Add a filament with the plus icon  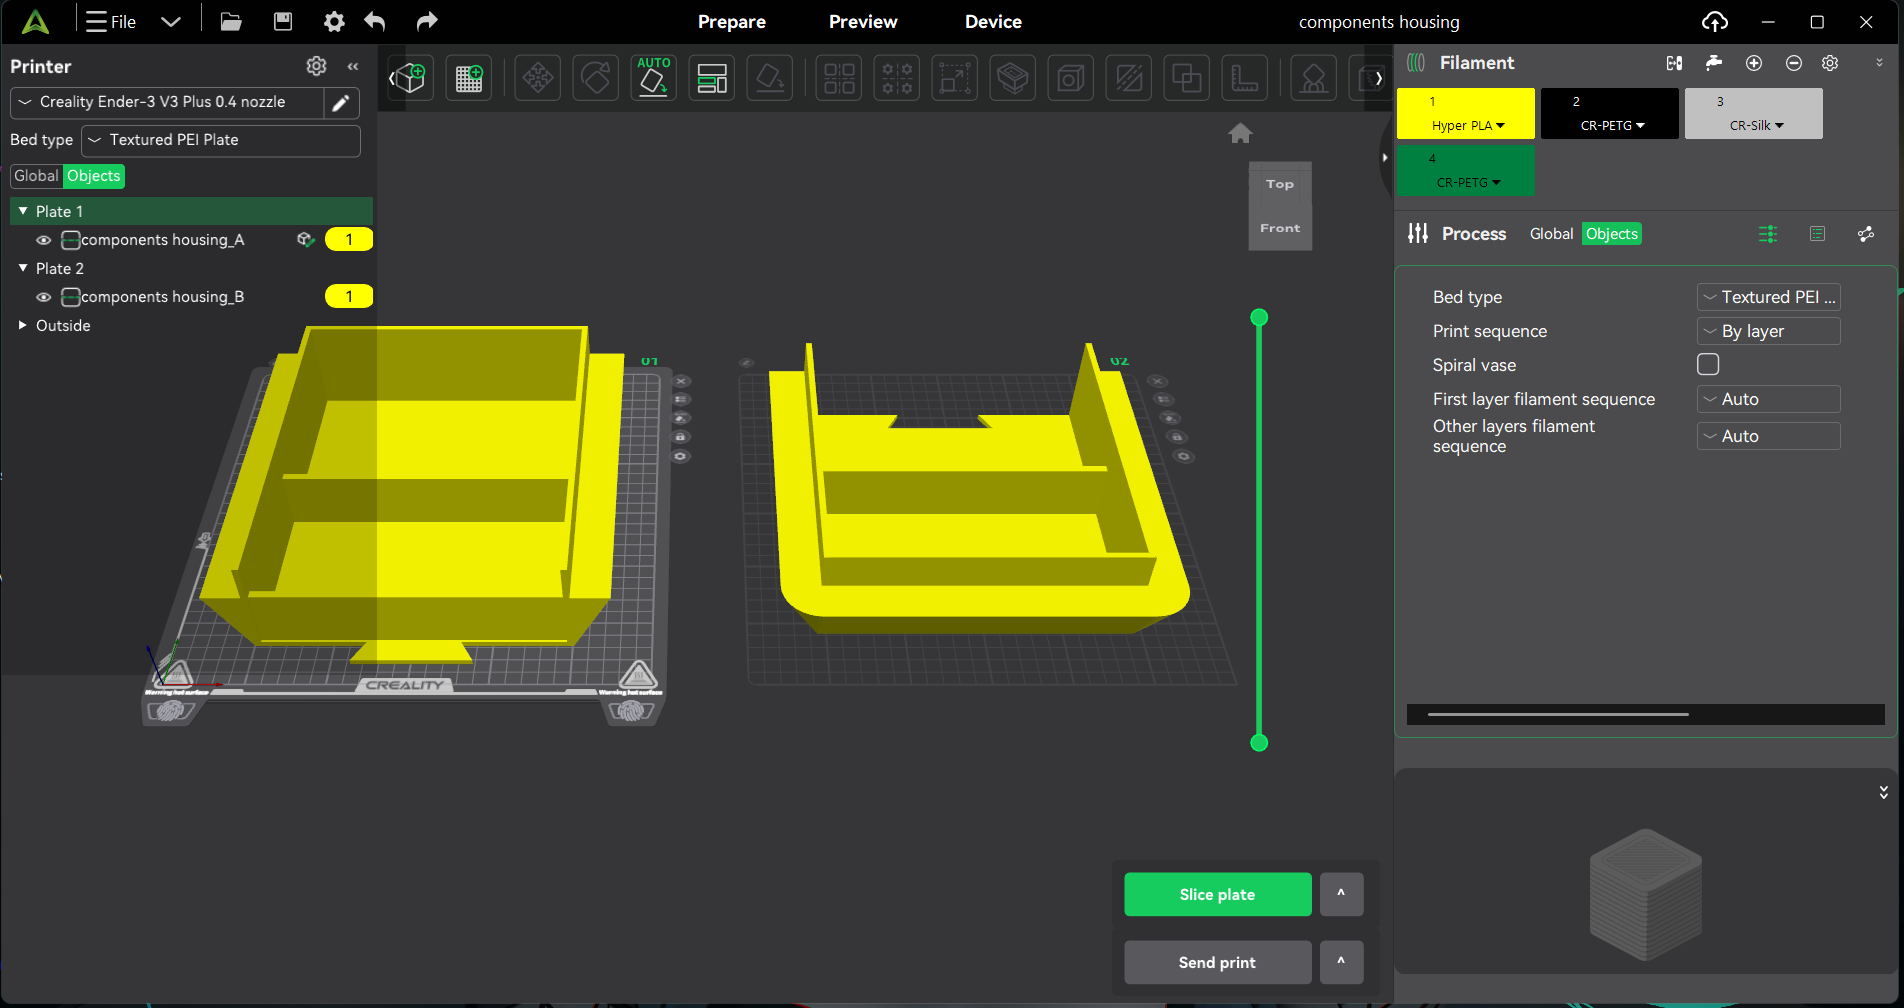coord(1754,63)
